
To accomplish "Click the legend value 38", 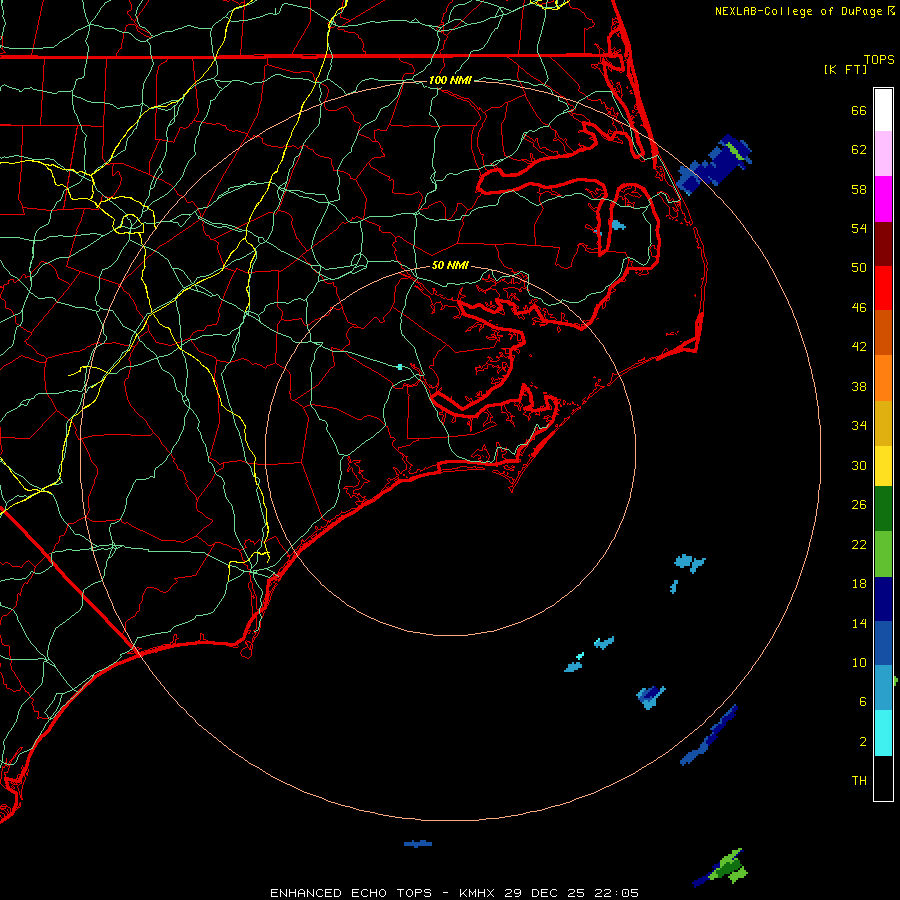I will (859, 386).
